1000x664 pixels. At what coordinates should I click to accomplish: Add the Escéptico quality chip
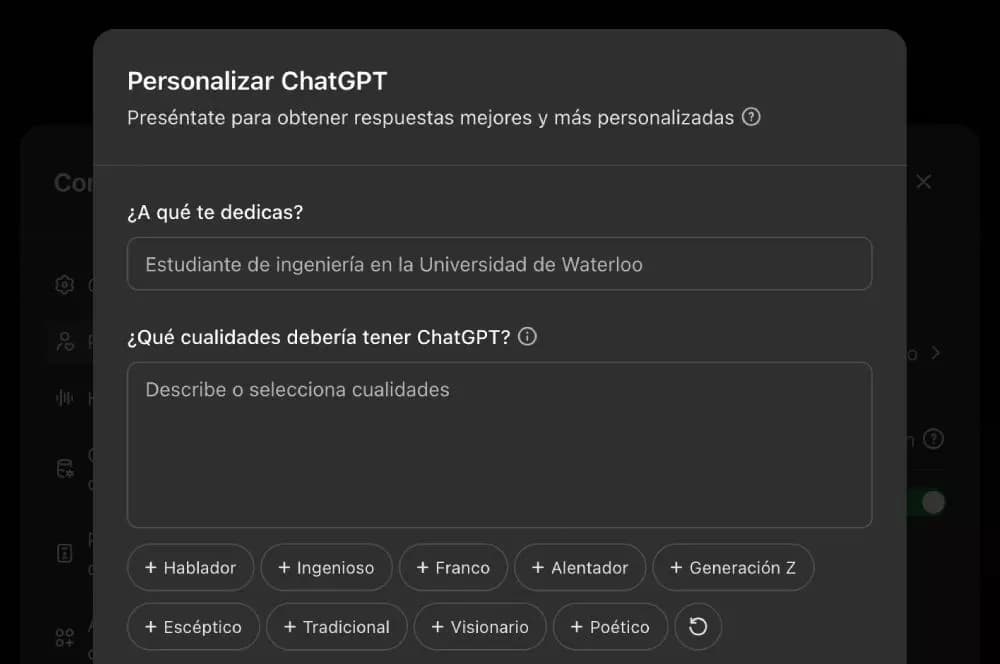[x=193, y=627]
